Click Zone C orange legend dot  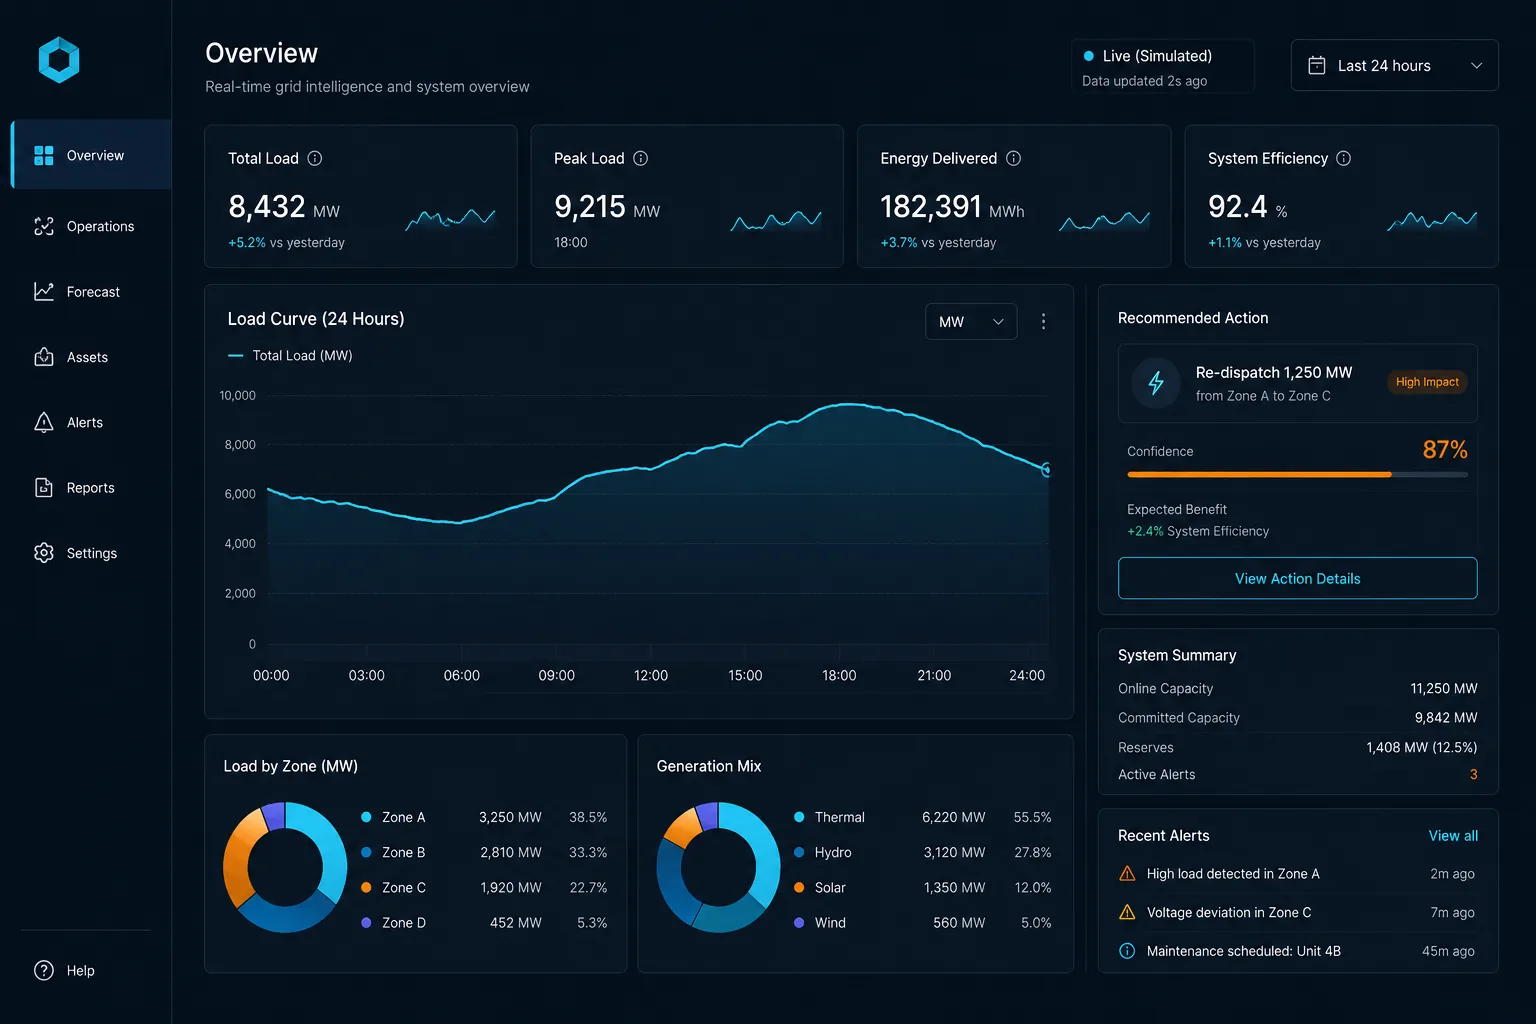[366, 887]
